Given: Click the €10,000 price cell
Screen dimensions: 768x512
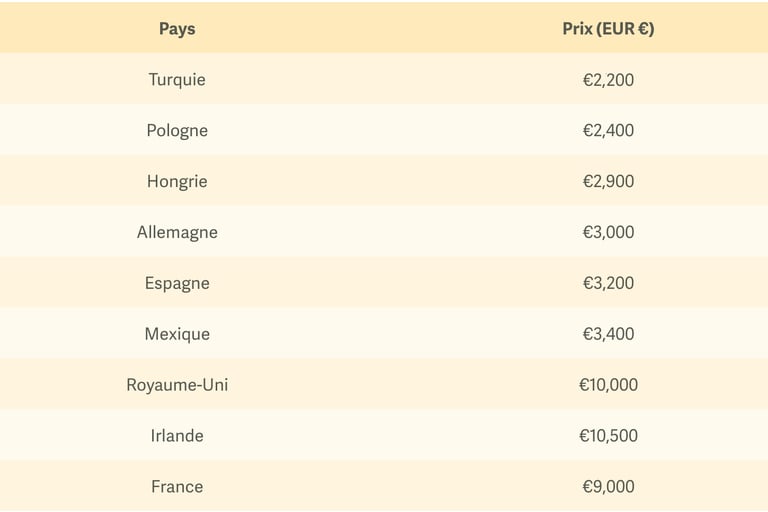Looking at the screenshot, I should (608, 385).
